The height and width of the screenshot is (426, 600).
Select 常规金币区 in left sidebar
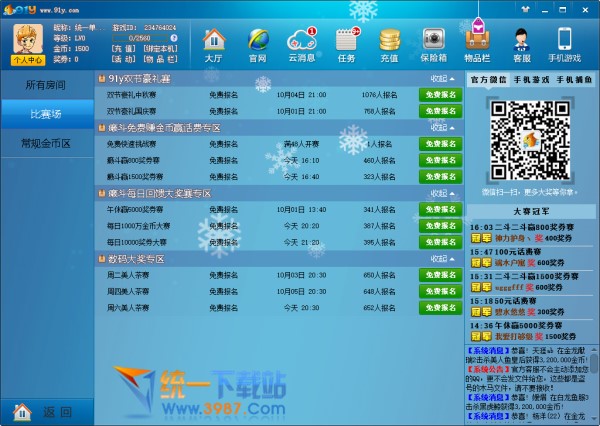pyautogui.click(x=48, y=143)
